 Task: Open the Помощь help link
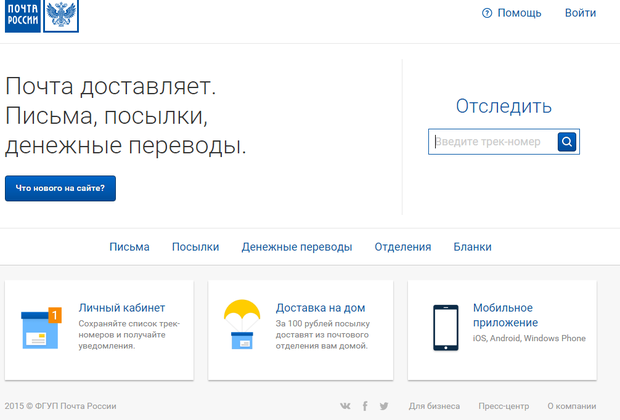click(519, 13)
